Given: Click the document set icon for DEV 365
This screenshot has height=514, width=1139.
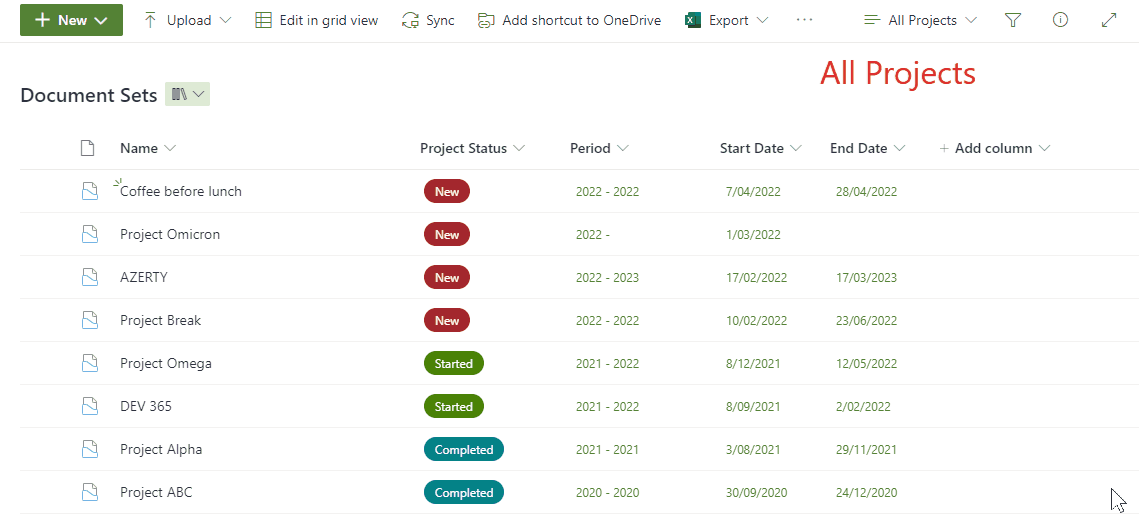Looking at the screenshot, I should 89,407.
